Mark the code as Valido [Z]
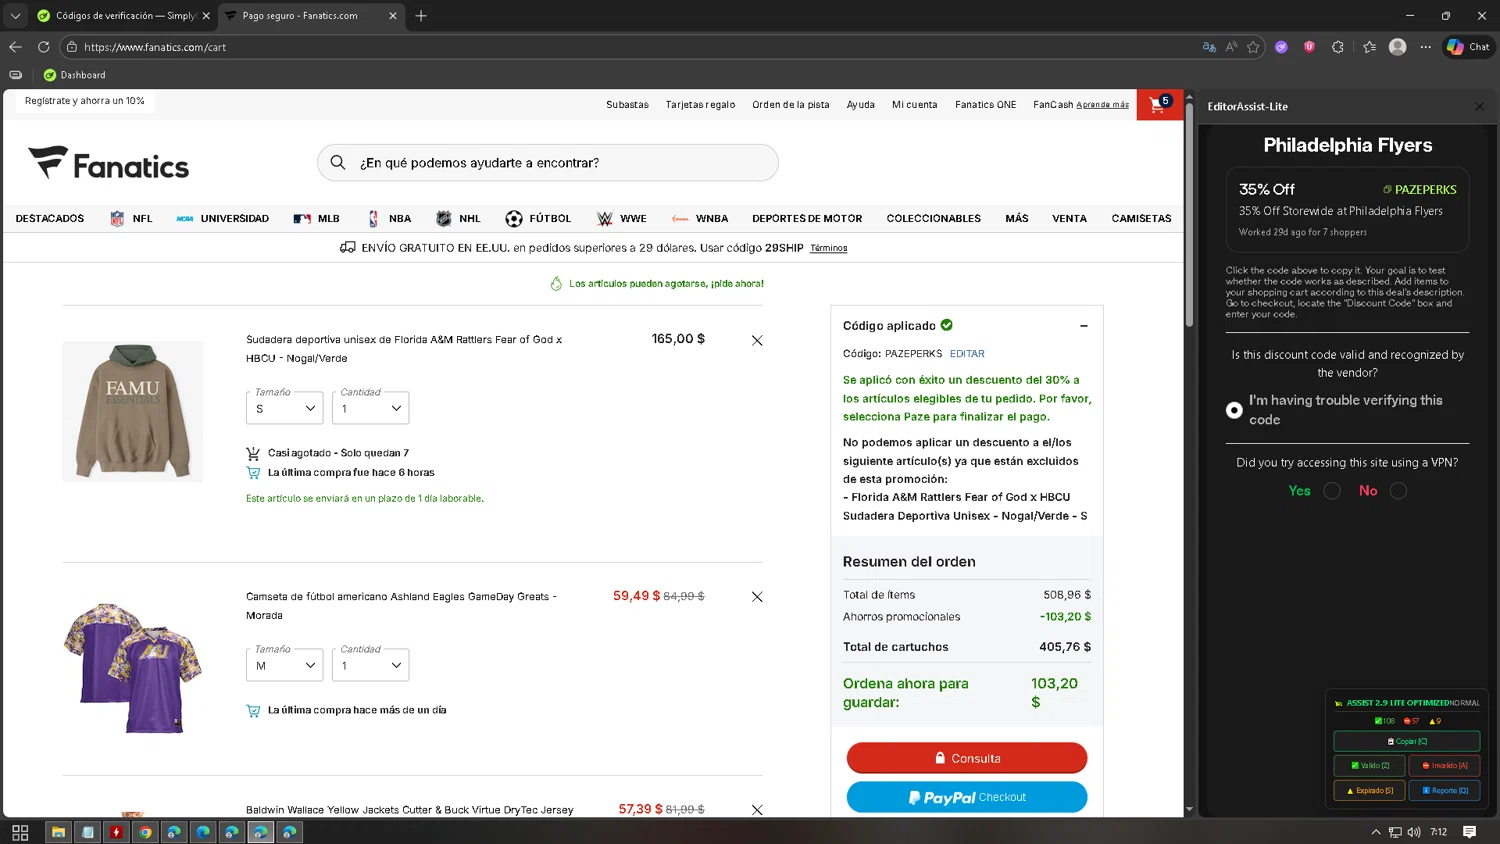 pyautogui.click(x=1369, y=765)
